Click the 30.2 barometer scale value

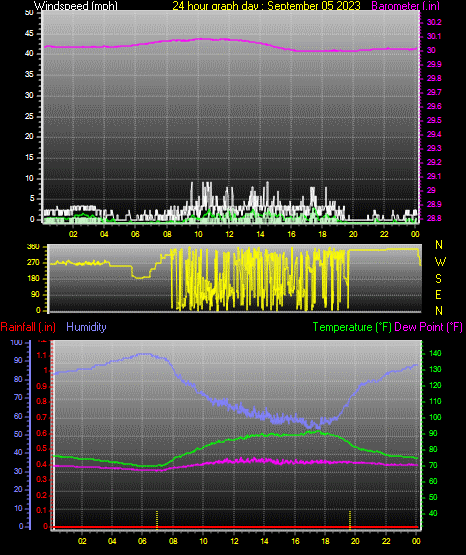434,22
